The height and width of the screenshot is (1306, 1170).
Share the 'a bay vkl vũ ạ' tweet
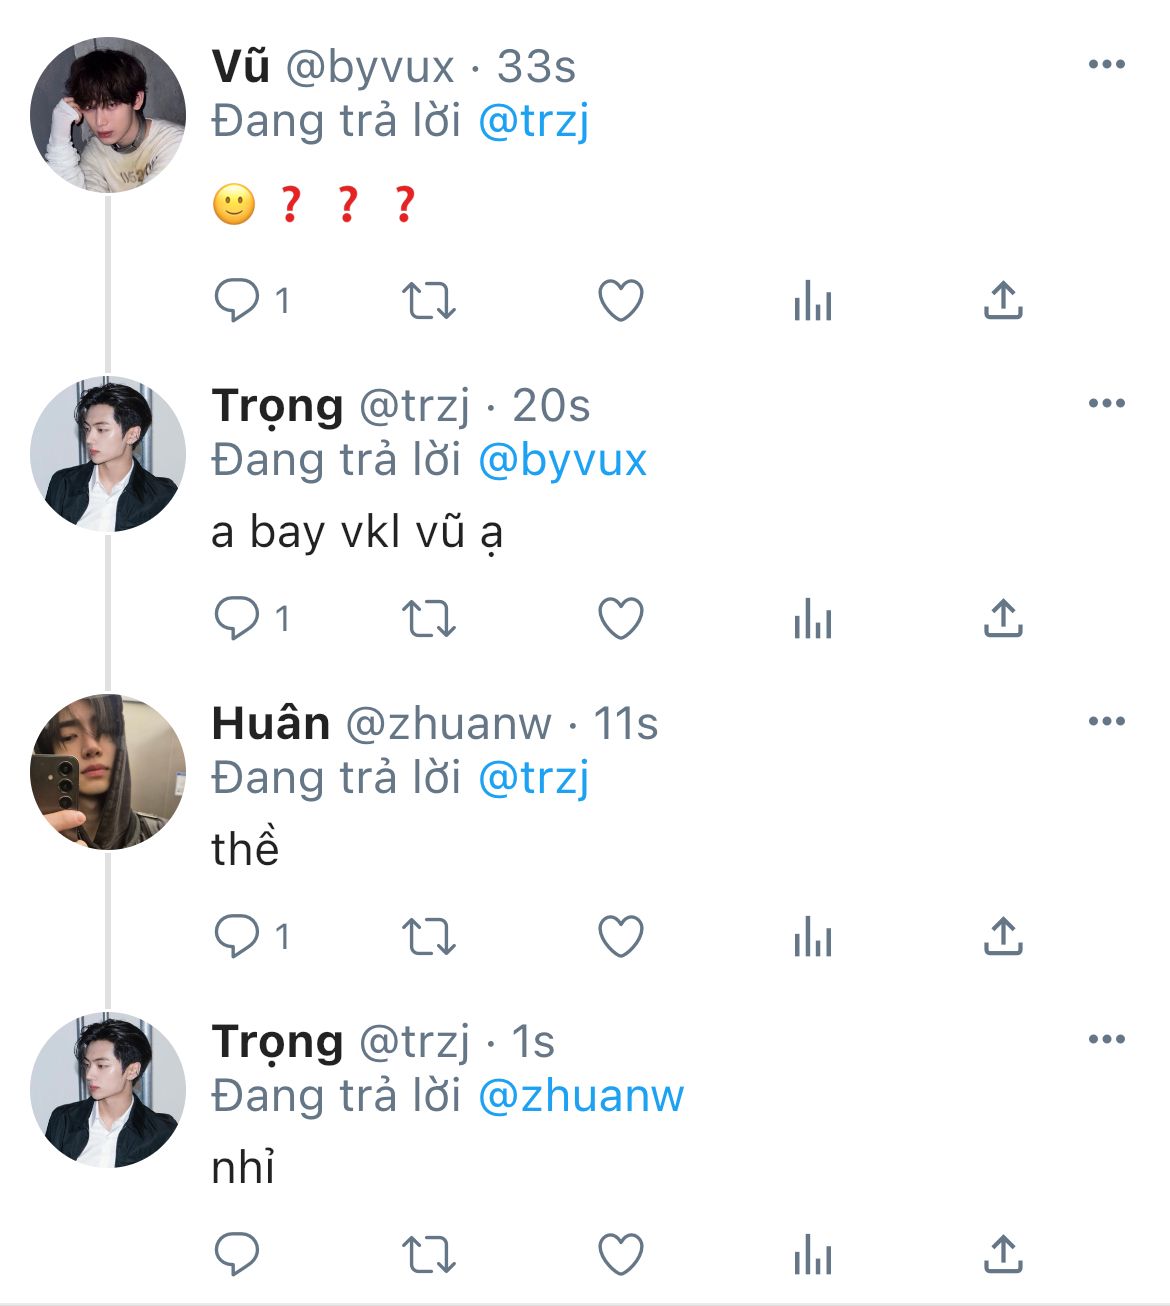click(1003, 618)
